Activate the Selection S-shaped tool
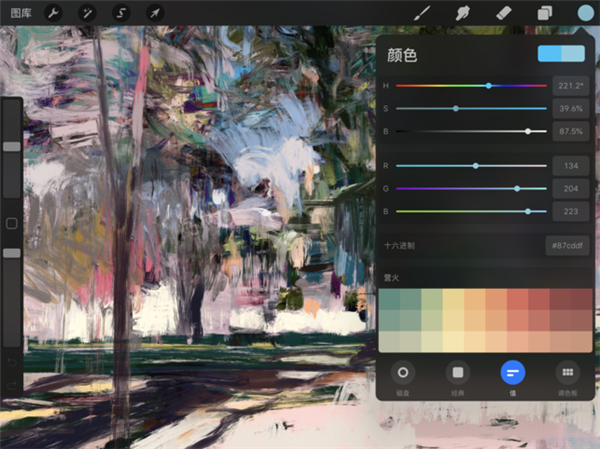 coord(120,13)
